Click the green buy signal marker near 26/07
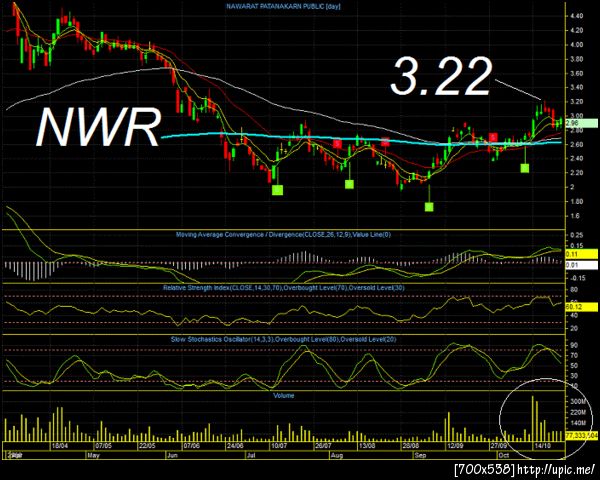Image resolution: width=600 pixels, height=480 pixels. (x=349, y=184)
